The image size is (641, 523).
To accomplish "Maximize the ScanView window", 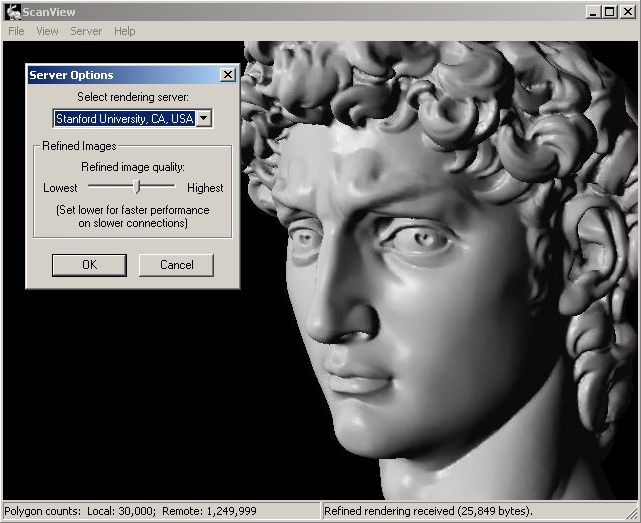I will click(x=609, y=12).
